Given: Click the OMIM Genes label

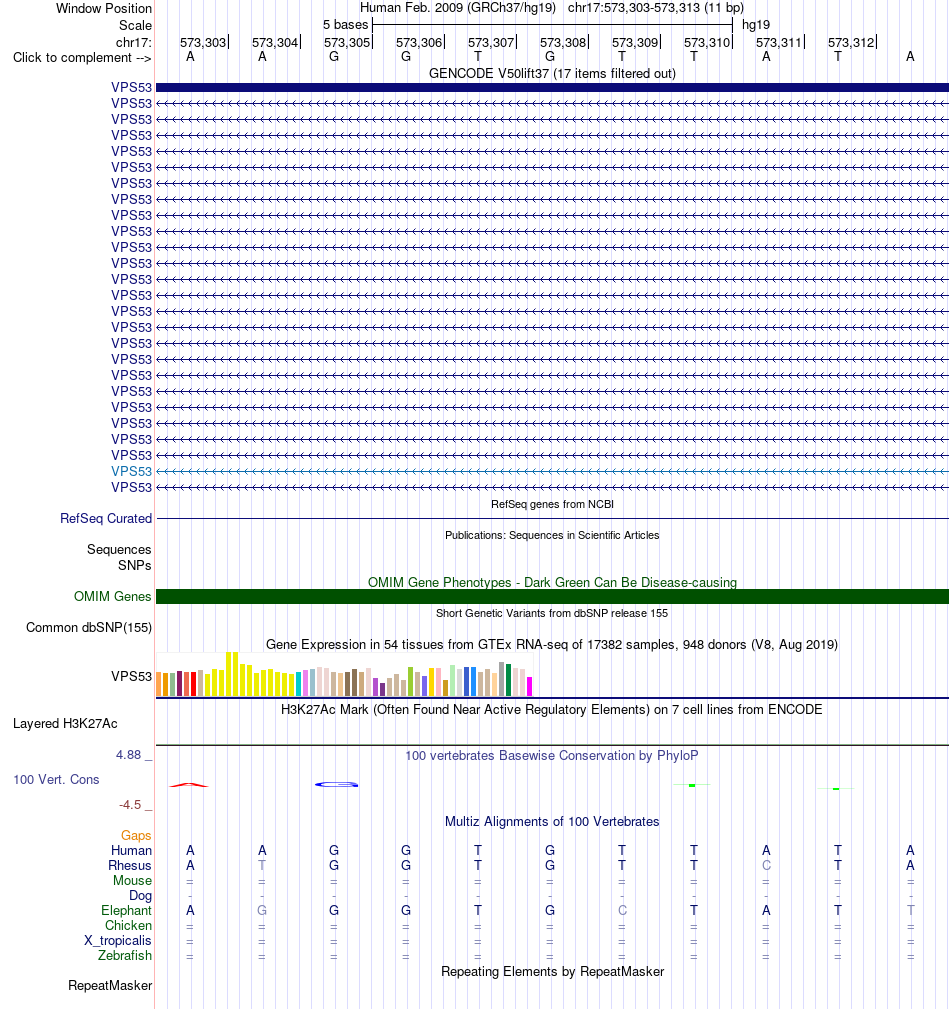Looking at the screenshot, I should (113, 597).
